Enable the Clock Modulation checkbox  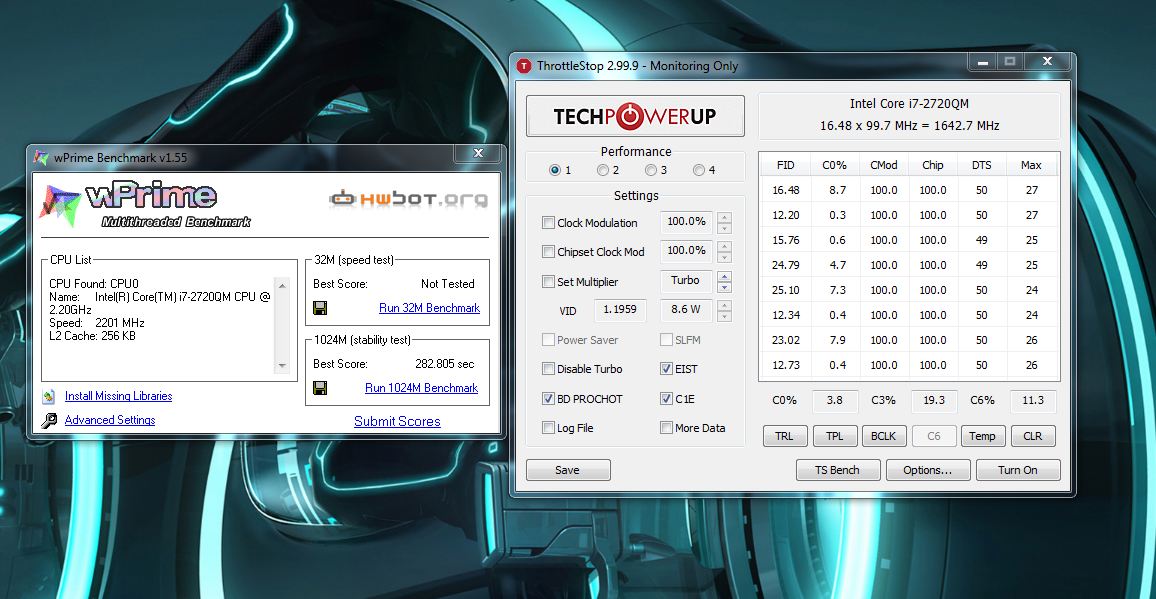(x=548, y=222)
